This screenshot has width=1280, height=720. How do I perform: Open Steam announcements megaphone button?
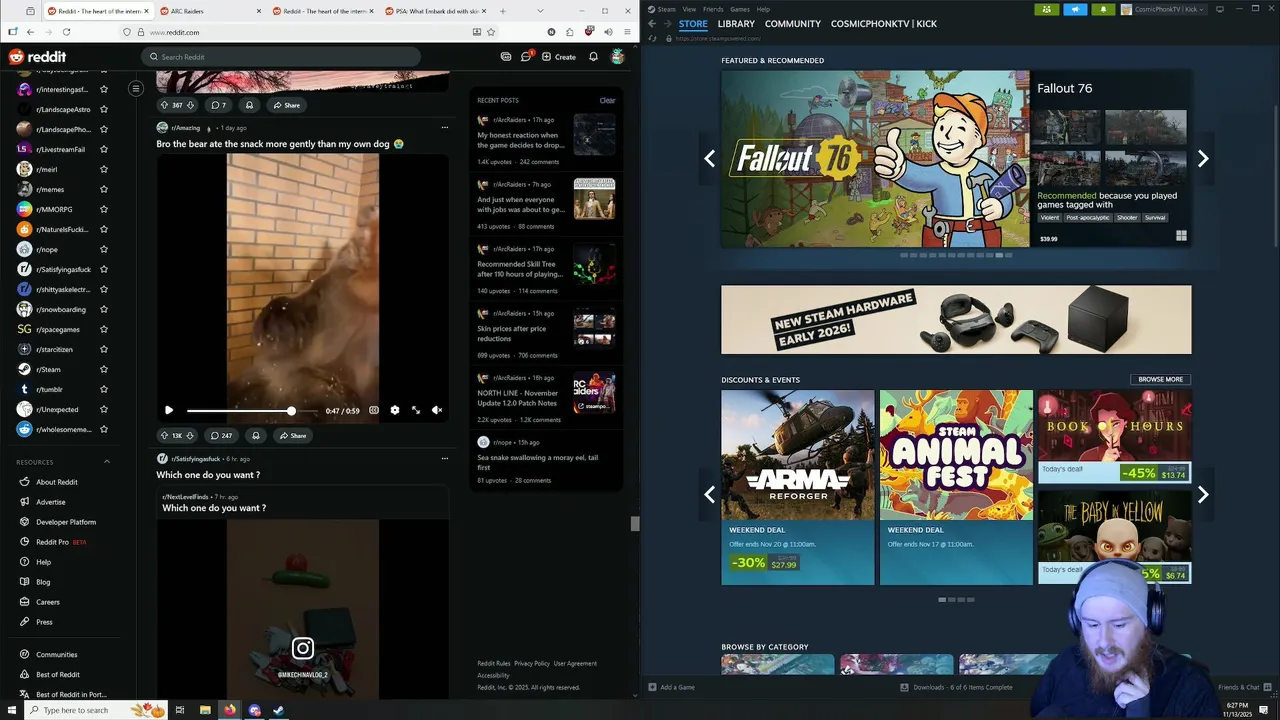(1076, 9)
